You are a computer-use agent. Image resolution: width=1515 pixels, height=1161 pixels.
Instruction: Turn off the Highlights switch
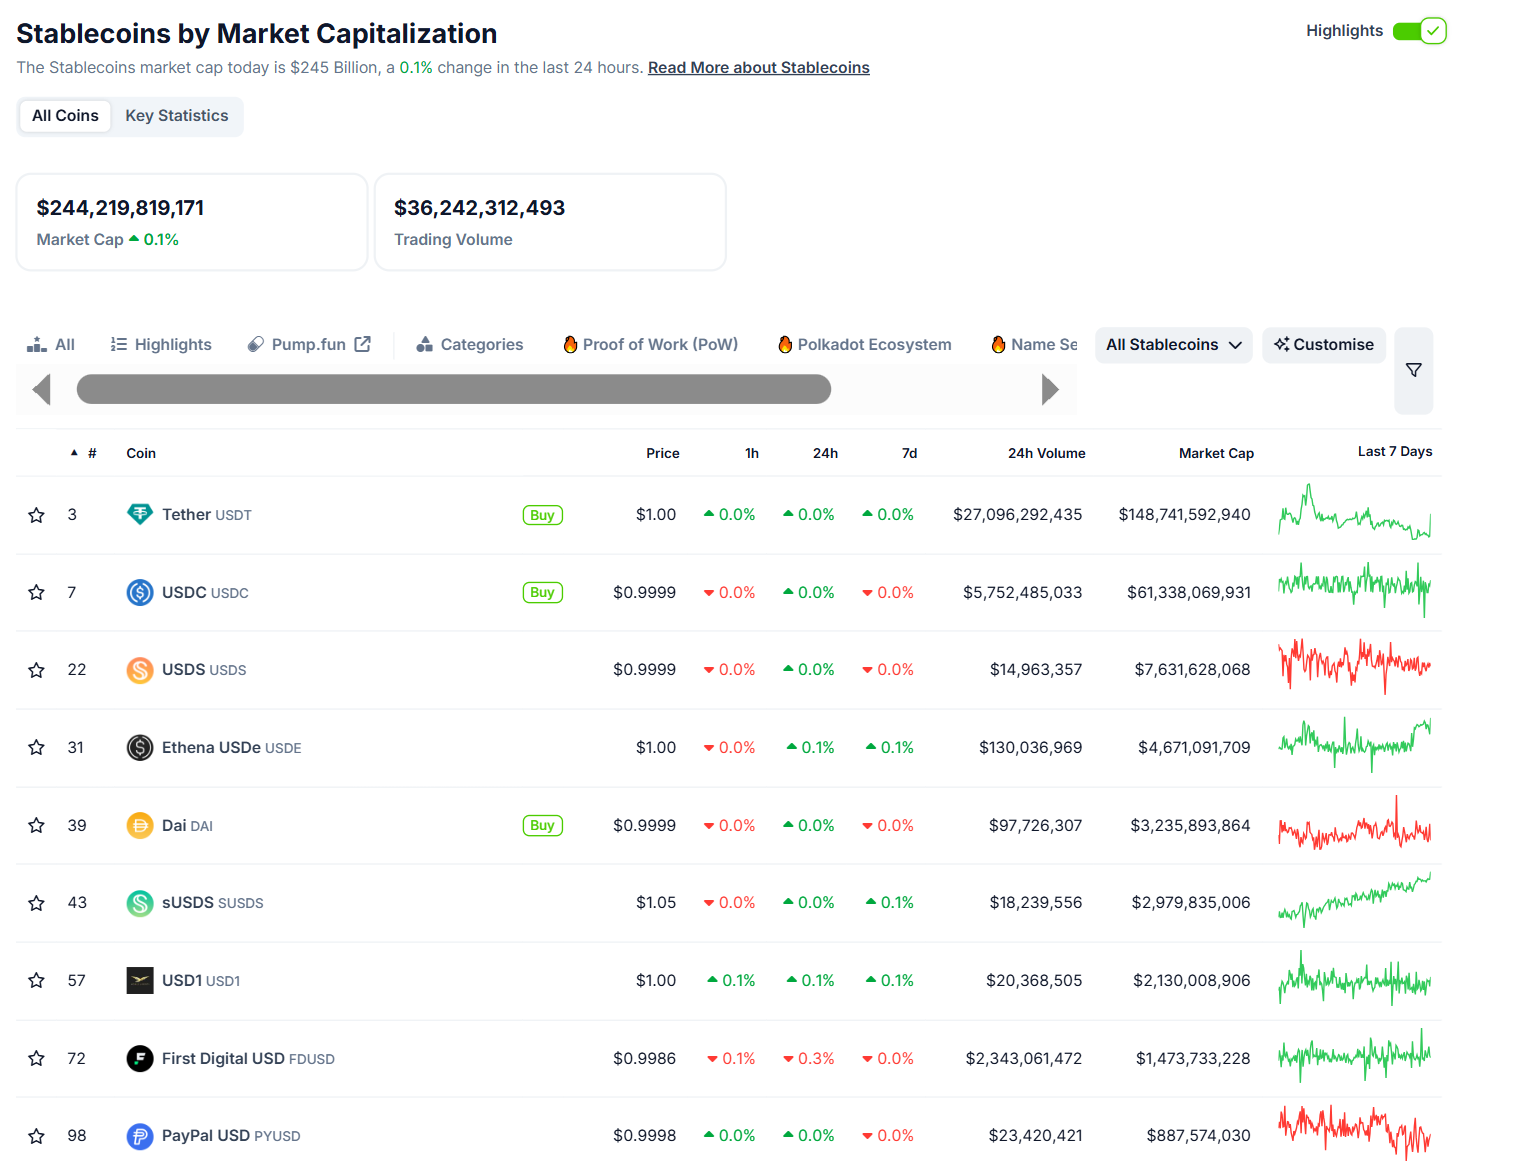point(1419,31)
